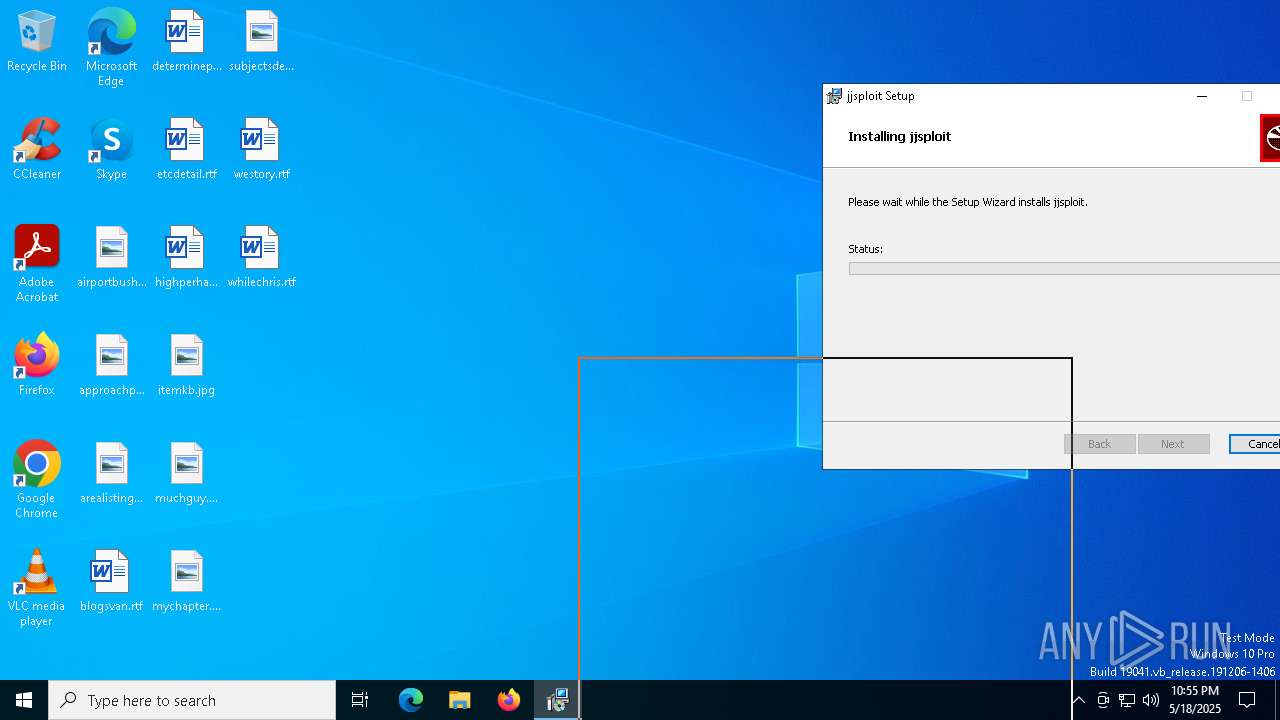This screenshot has width=1280, height=720.
Task: Click the Status: label
Action: [x=865, y=249]
